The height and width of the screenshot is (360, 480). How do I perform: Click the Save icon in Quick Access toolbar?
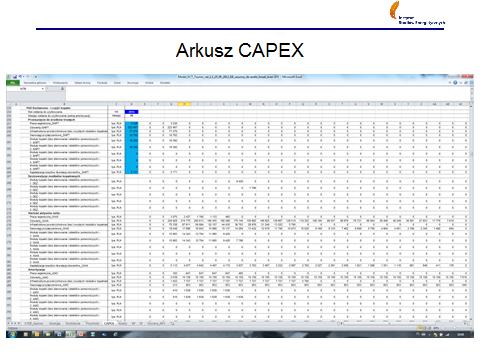click(15, 77)
